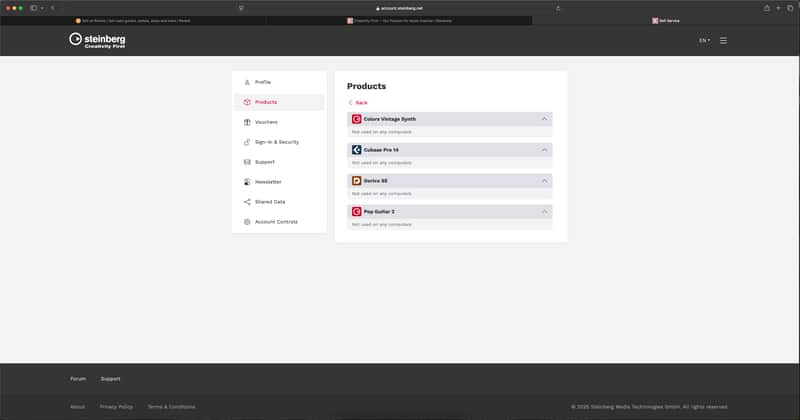This screenshot has width=800, height=420.
Task: Collapse the Cubase Pro 14 entry
Action: (x=544, y=150)
